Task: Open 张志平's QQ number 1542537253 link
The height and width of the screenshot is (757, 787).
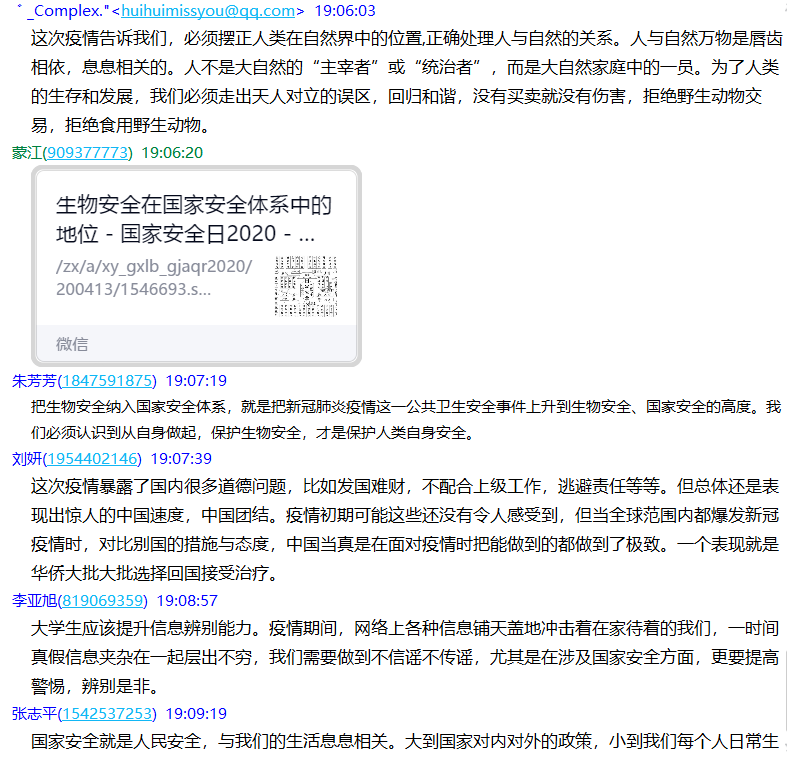Action: (108, 714)
